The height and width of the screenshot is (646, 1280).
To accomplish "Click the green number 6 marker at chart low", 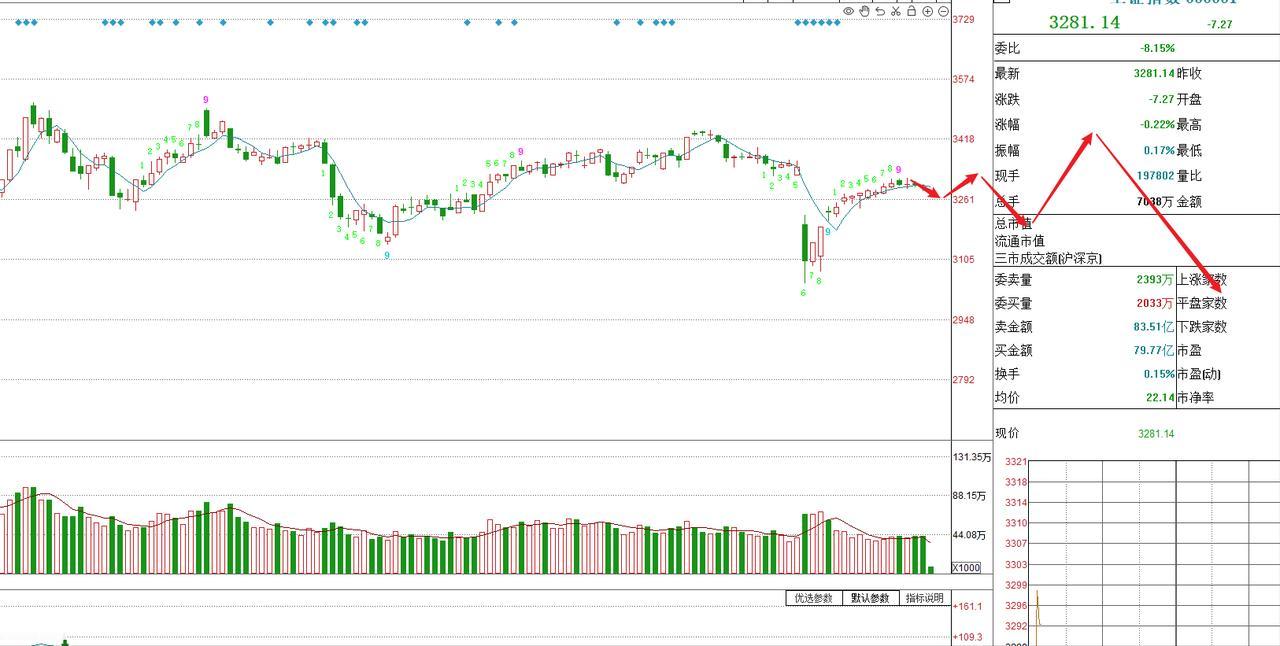I will coord(803,293).
